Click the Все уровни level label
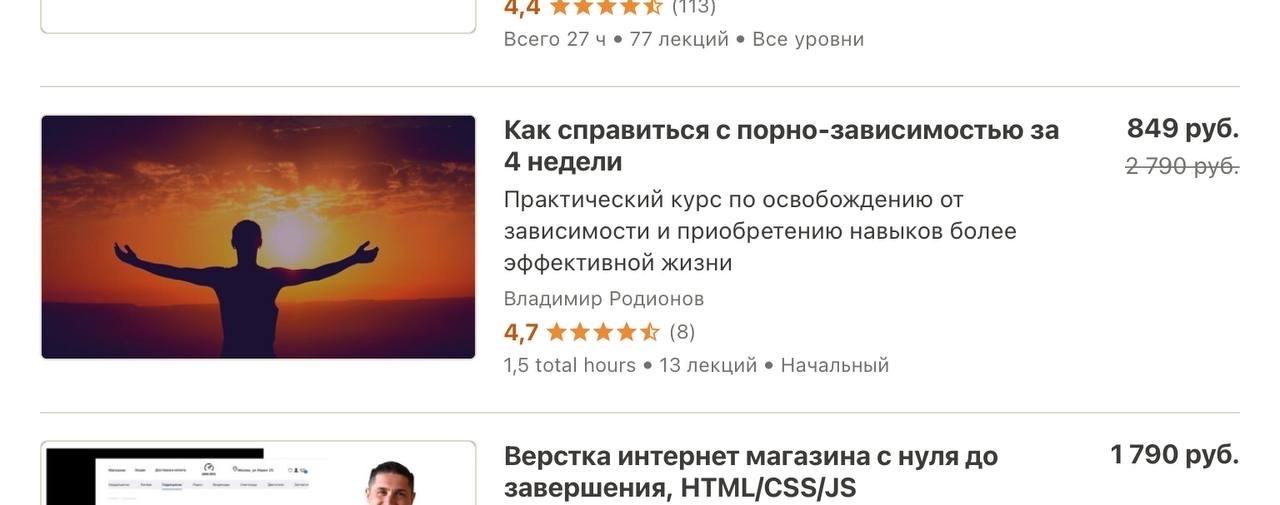 click(x=808, y=39)
